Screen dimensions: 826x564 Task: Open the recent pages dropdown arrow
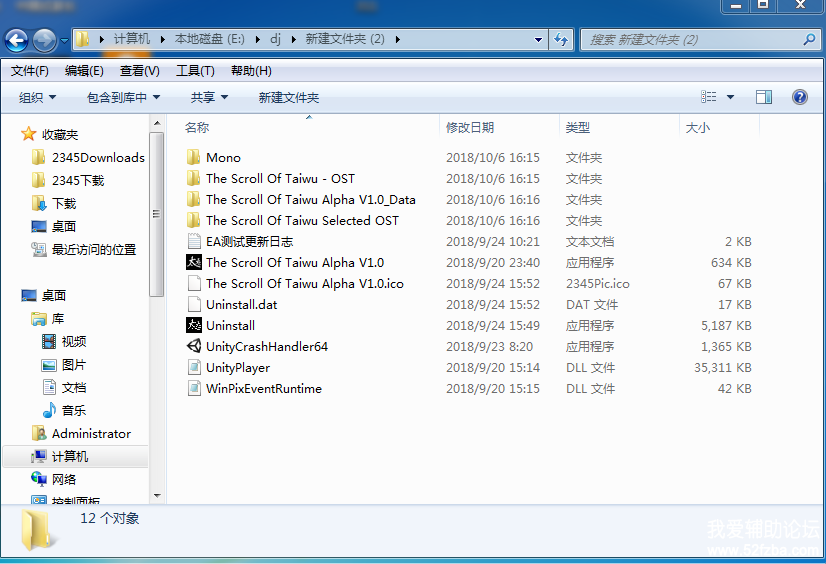(x=64, y=40)
